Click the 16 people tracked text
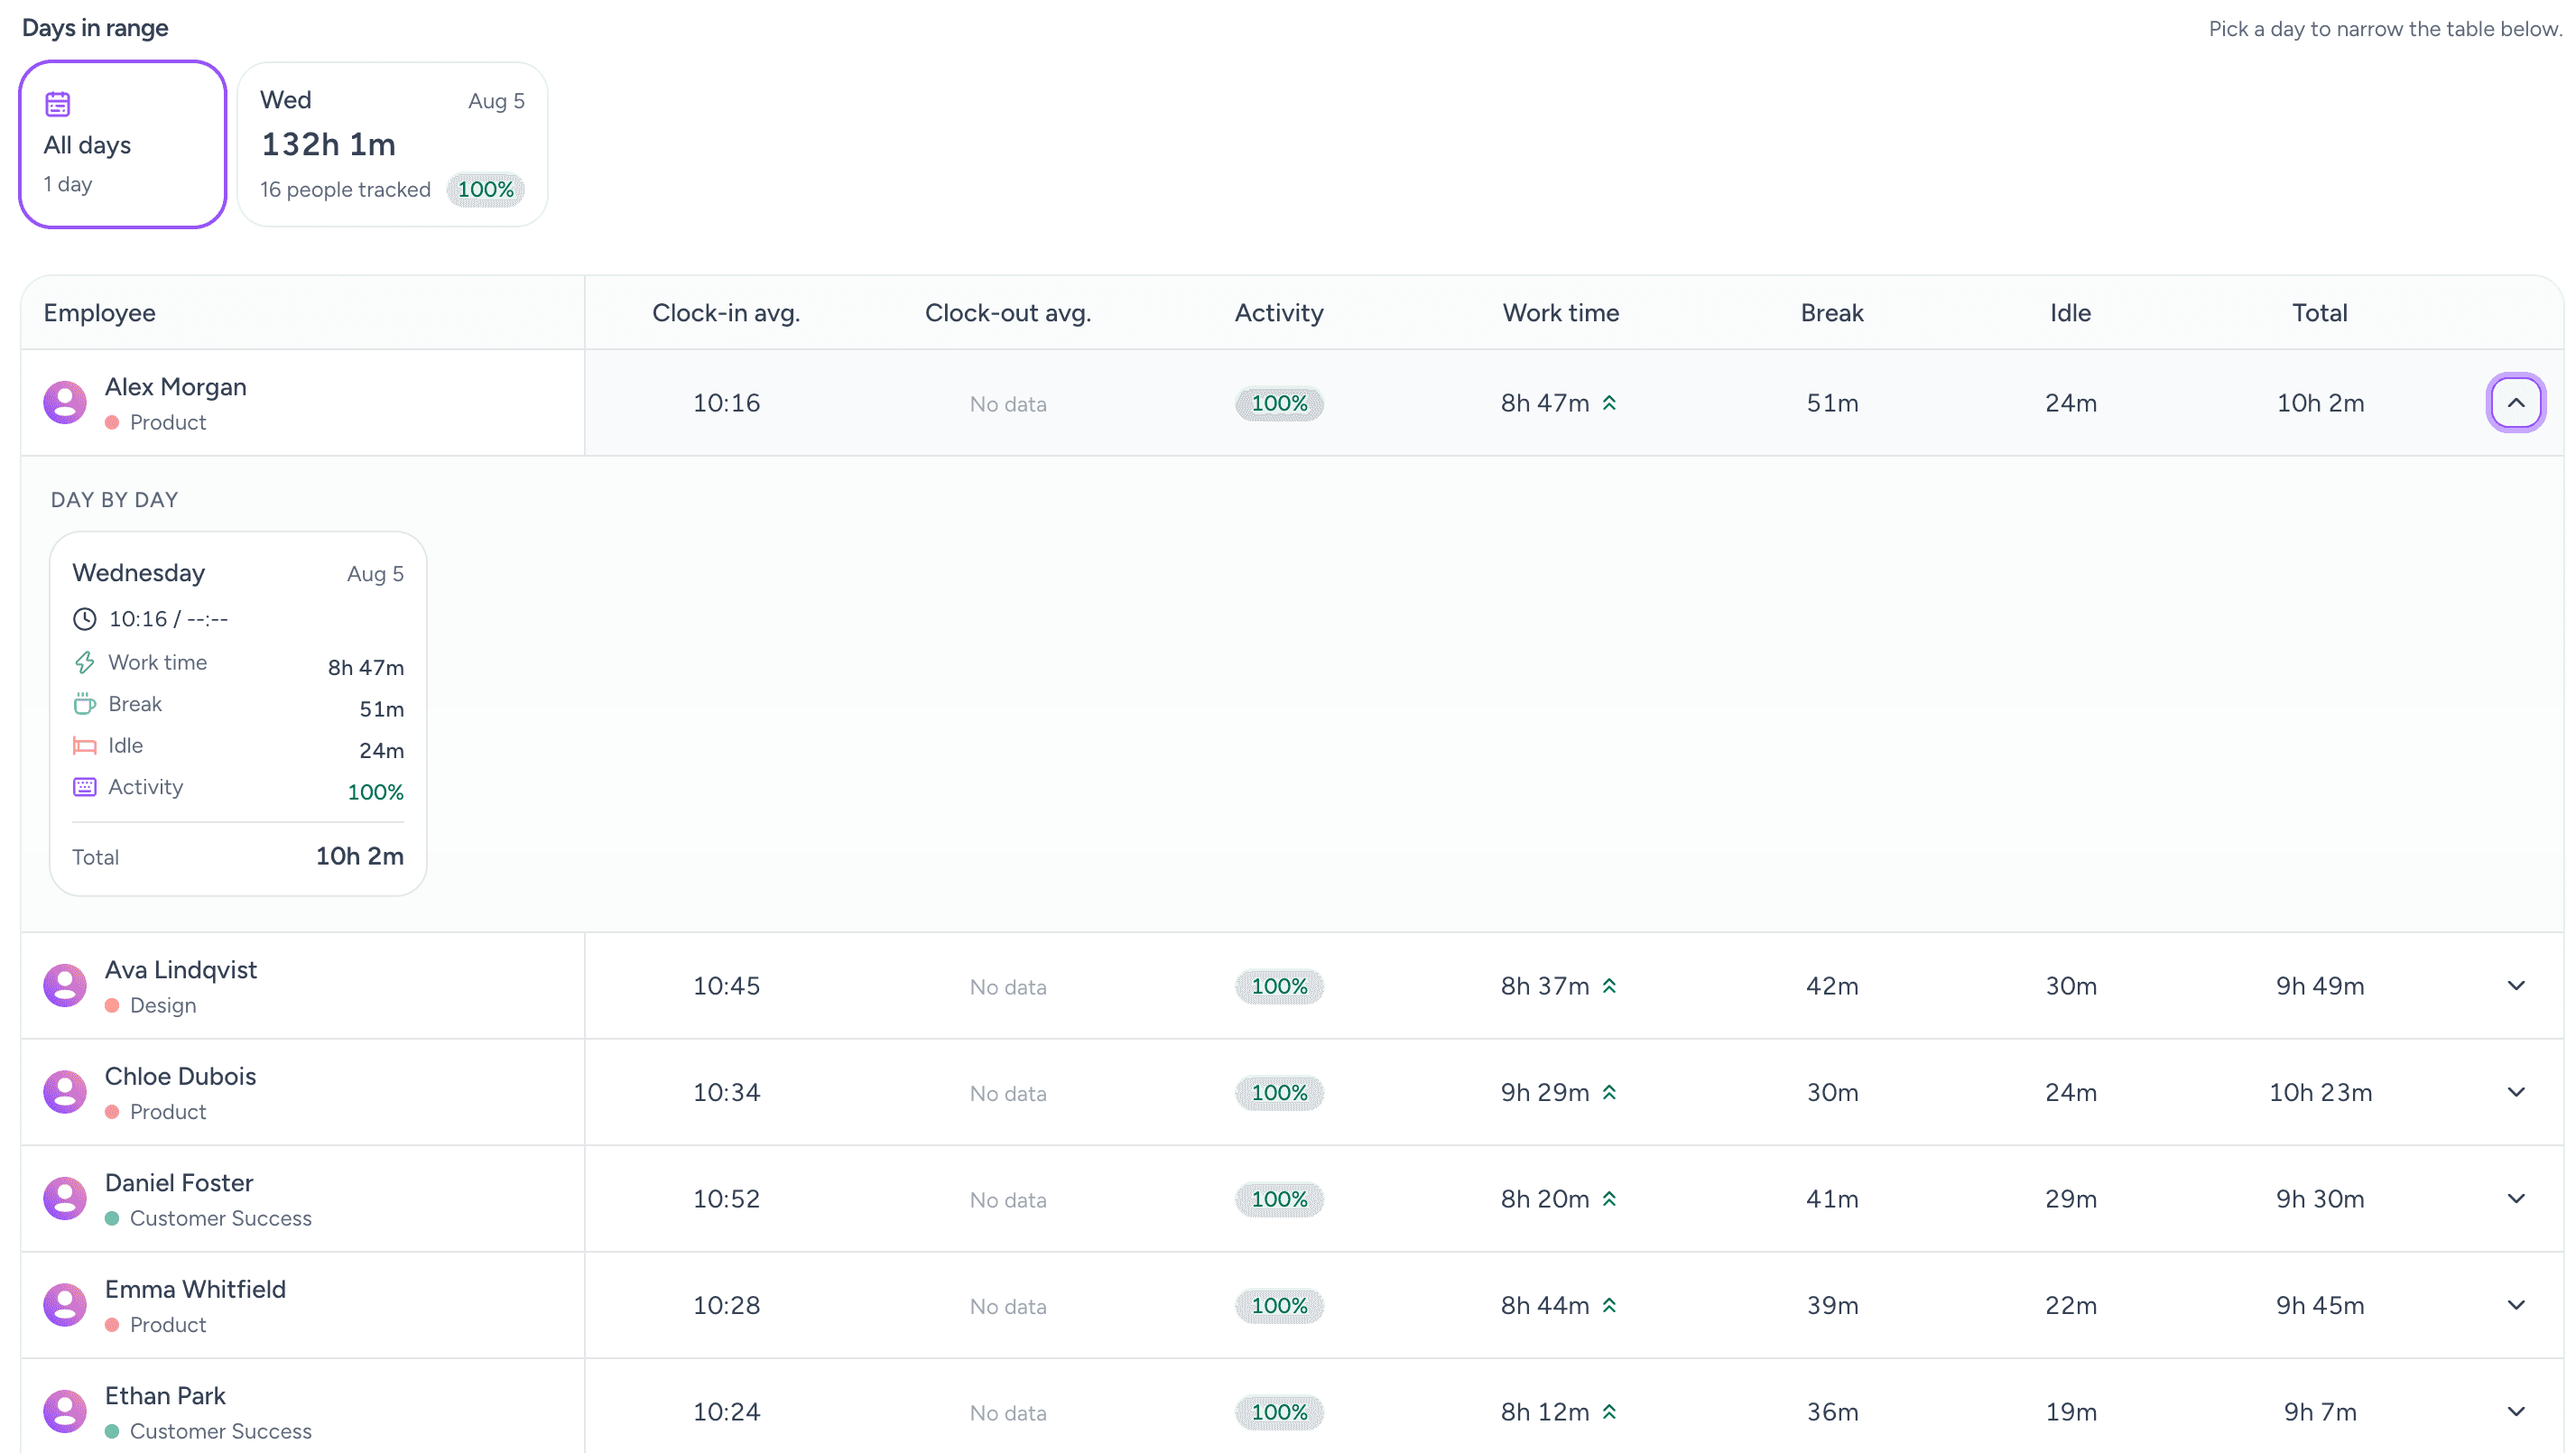This screenshot has width=2576, height=1453. tap(345, 189)
